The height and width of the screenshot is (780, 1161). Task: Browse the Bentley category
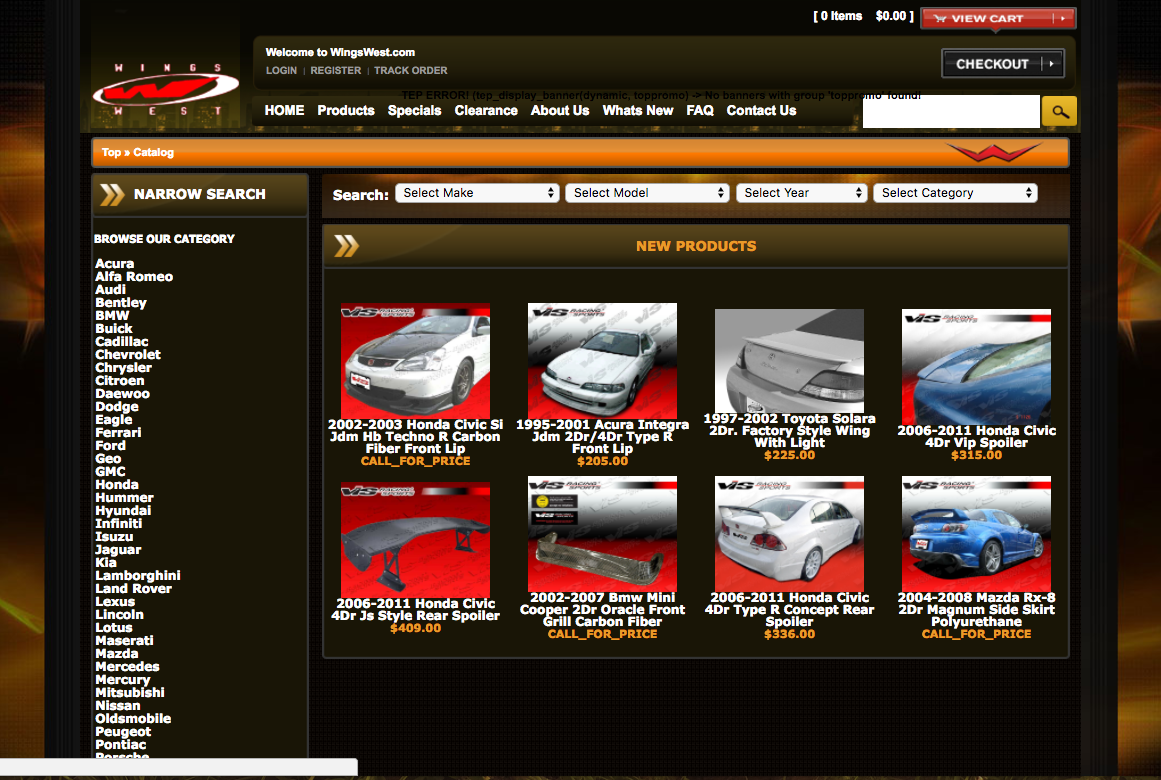point(121,303)
